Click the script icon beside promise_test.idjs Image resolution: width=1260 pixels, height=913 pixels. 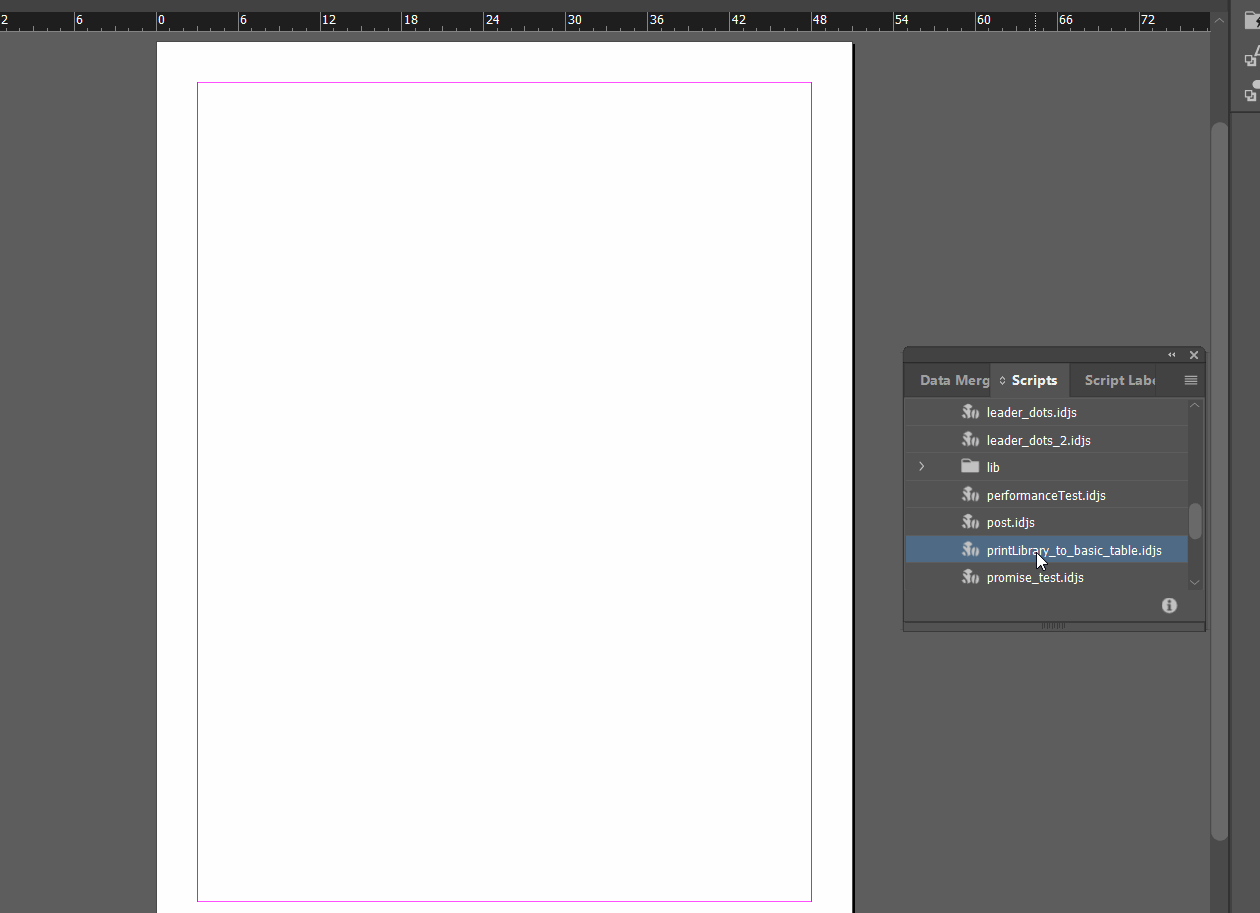(970, 578)
